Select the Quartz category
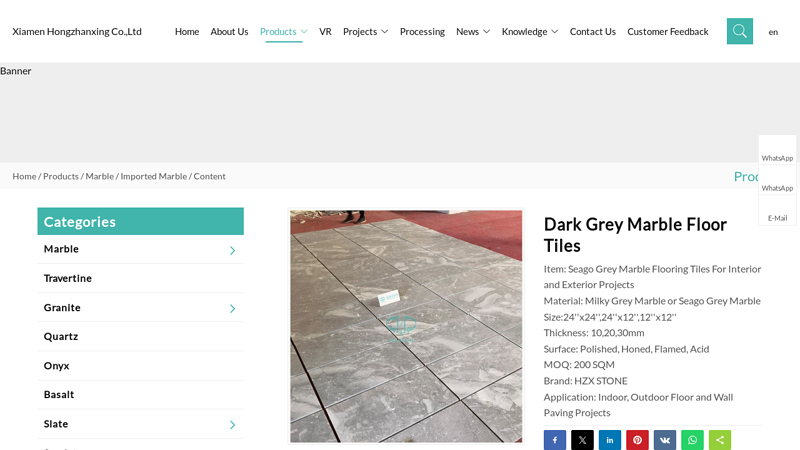The width and height of the screenshot is (800, 450). pos(61,337)
